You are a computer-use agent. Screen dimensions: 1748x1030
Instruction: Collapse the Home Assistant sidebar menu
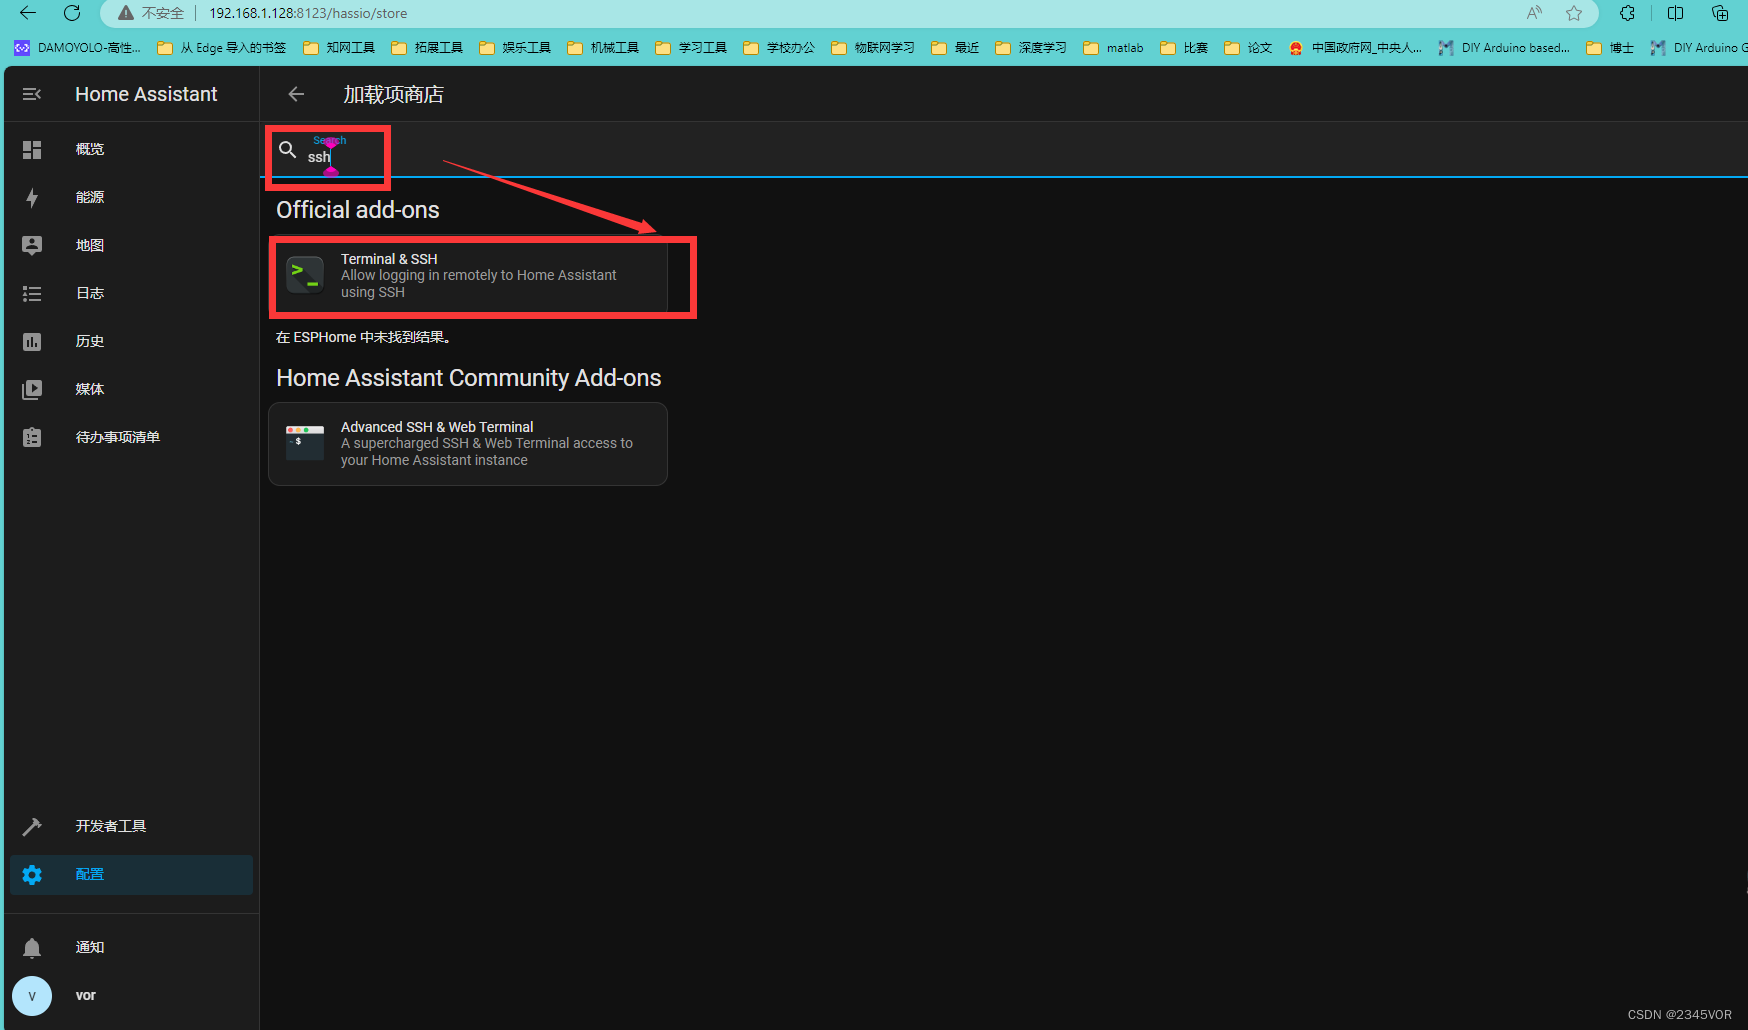32,94
